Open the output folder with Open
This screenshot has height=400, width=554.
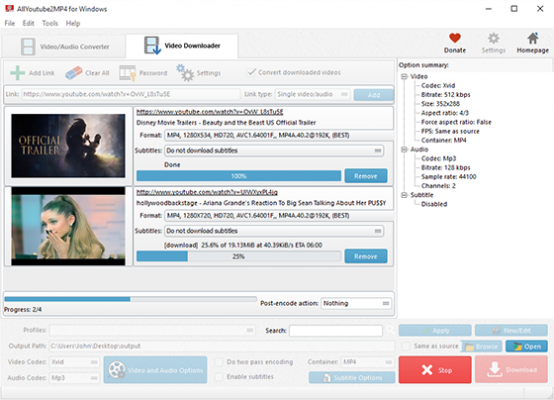pos(526,346)
